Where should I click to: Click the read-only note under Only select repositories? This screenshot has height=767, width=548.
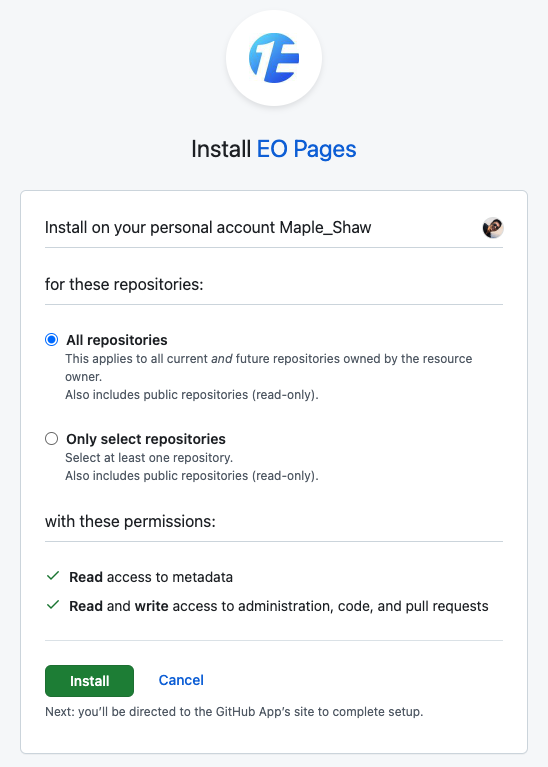[x=192, y=476]
